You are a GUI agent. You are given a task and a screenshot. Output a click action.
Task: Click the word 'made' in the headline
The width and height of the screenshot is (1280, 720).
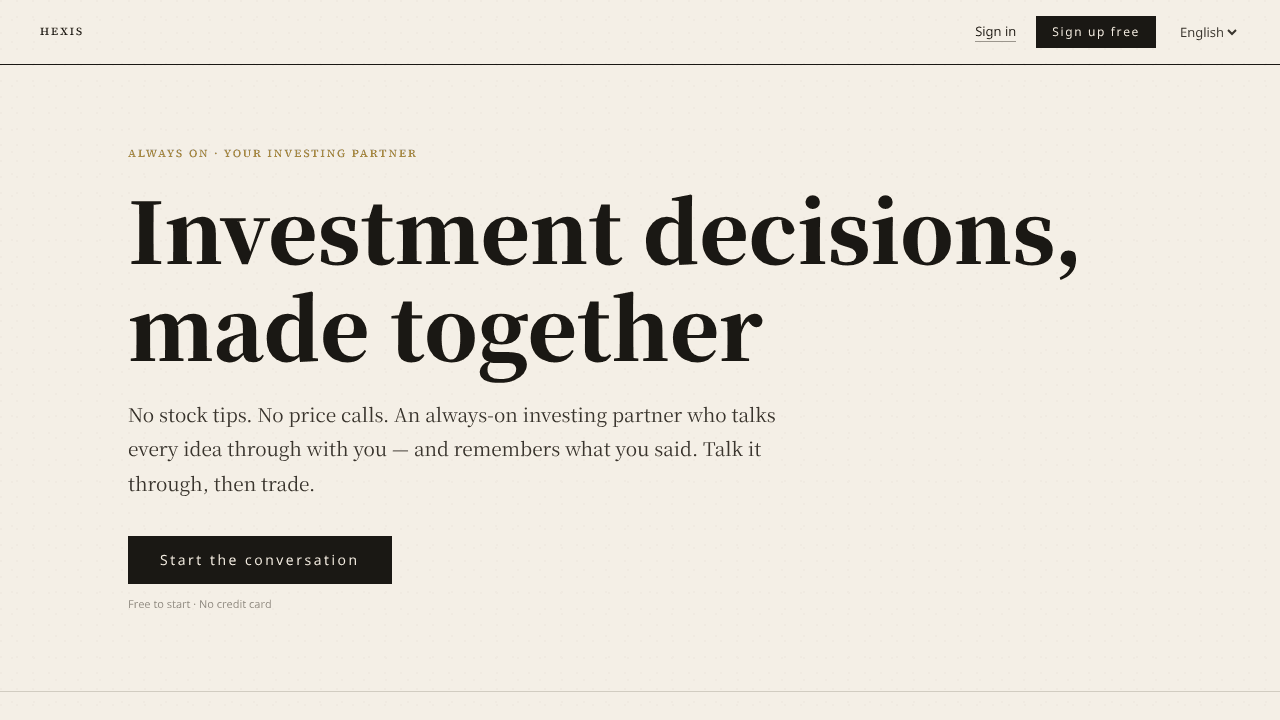pos(249,328)
